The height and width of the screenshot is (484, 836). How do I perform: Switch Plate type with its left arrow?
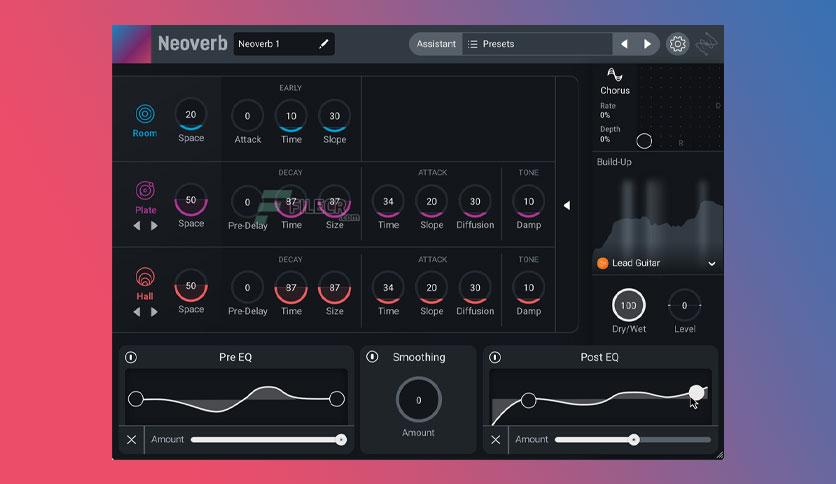(137, 225)
